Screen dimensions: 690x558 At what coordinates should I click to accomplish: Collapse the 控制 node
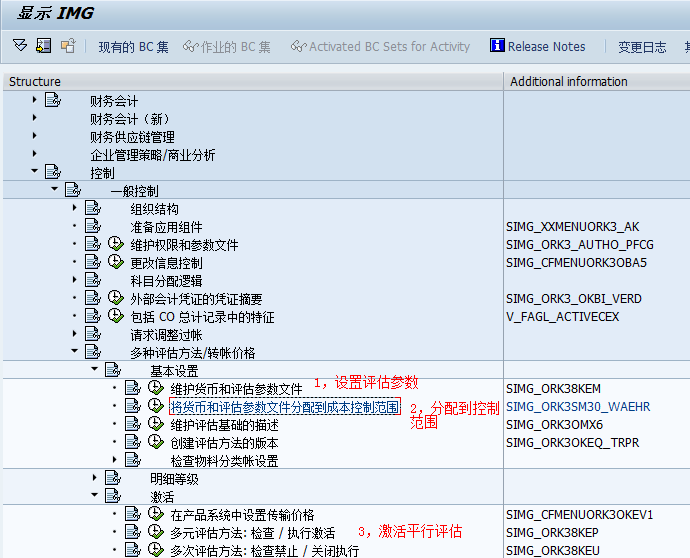click(34, 171)
